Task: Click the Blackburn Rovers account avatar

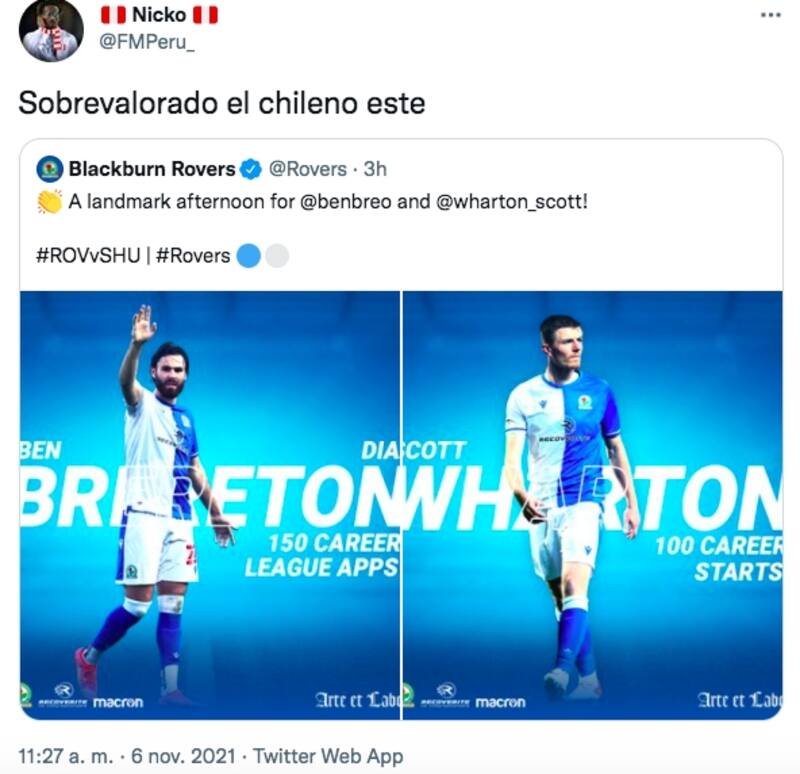Action: [x=49, y=169]
